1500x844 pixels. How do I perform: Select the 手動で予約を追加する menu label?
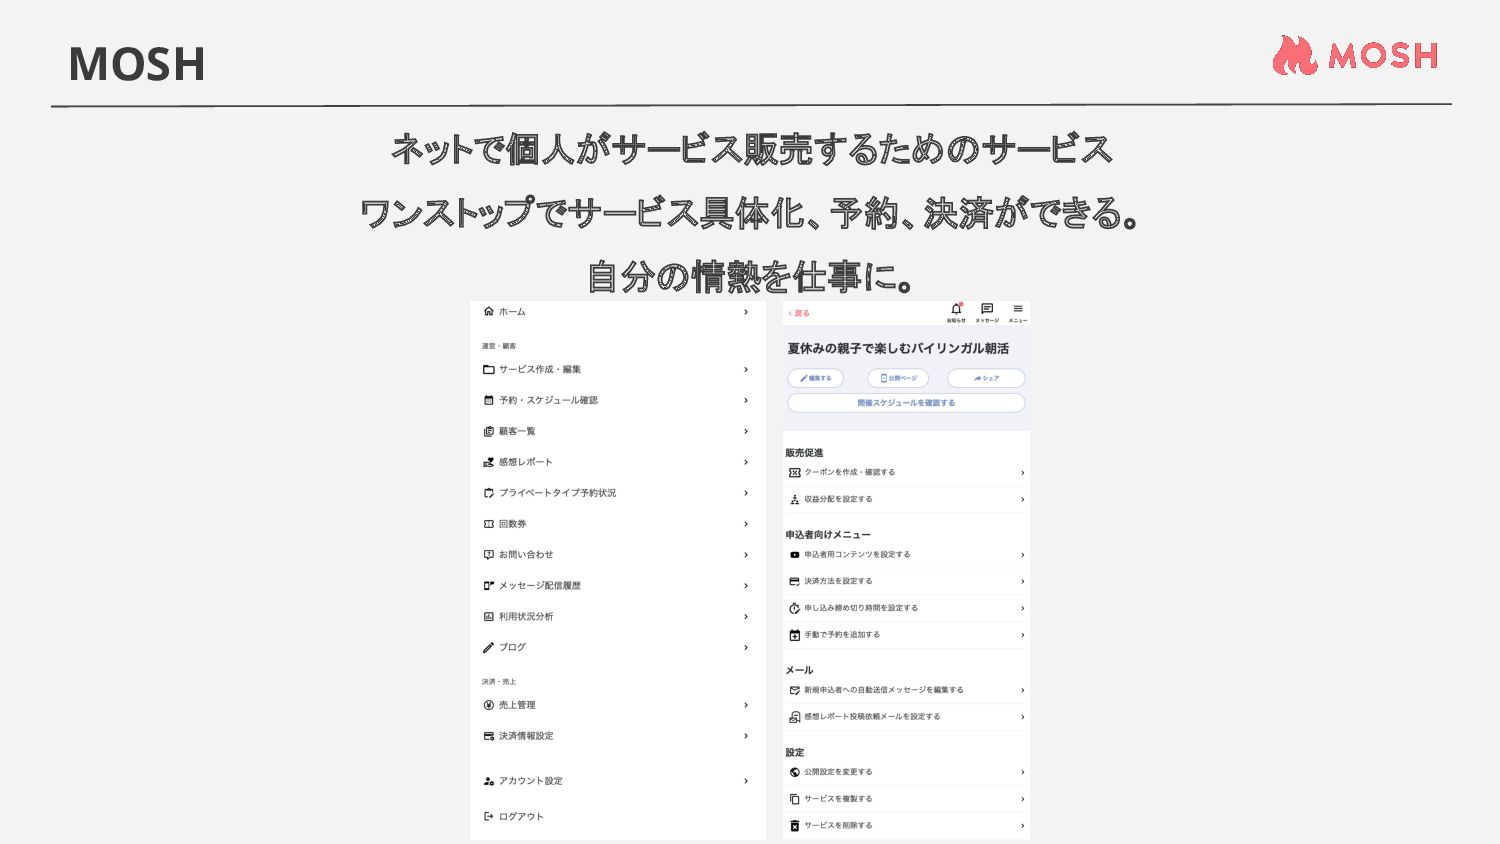click(x=842, y=635)
